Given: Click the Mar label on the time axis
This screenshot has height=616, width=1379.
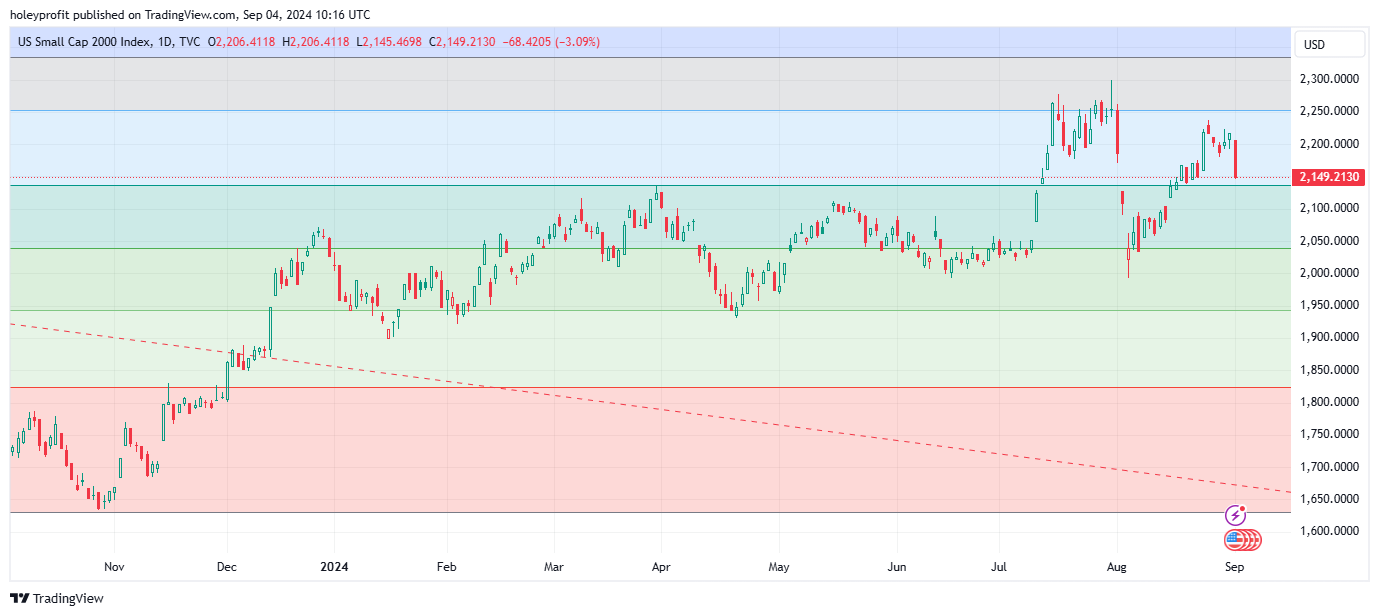Looking at the screenshot, I should [554, 567].
